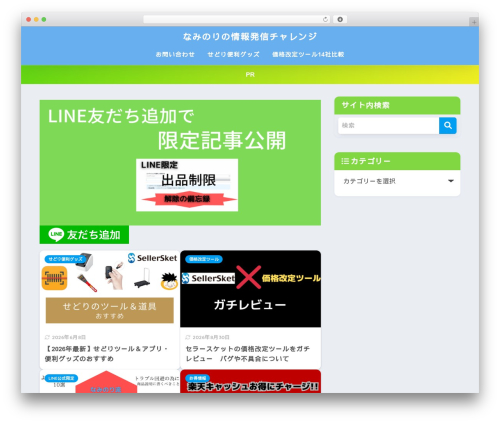The width and height of the screenshot is (500, 423).
Task: Open the せどり便利グッズ menu item
Action: pyautogui.click(x=233, y=54)
